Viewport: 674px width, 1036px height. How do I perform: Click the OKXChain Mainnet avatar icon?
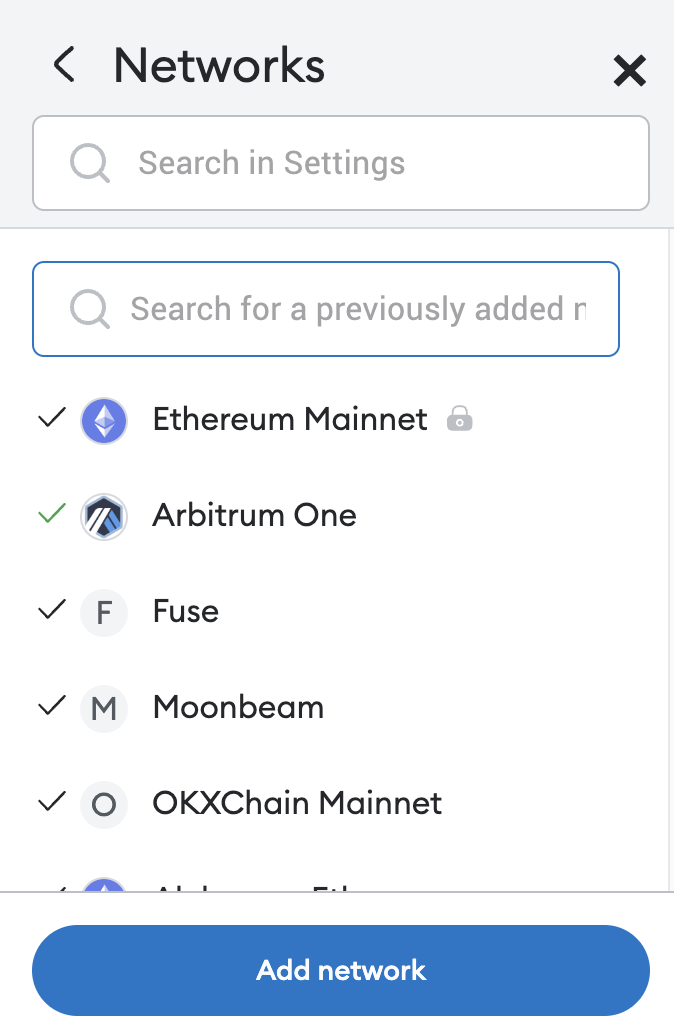click(x=104, y=804)
